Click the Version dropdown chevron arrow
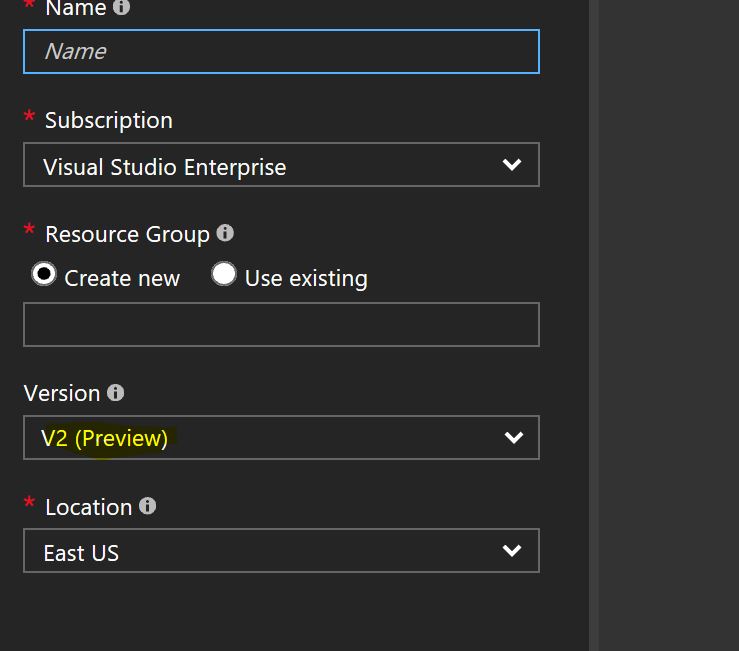Screen dimensions: 739x651 pyautogui.click(x=514, y=437)
